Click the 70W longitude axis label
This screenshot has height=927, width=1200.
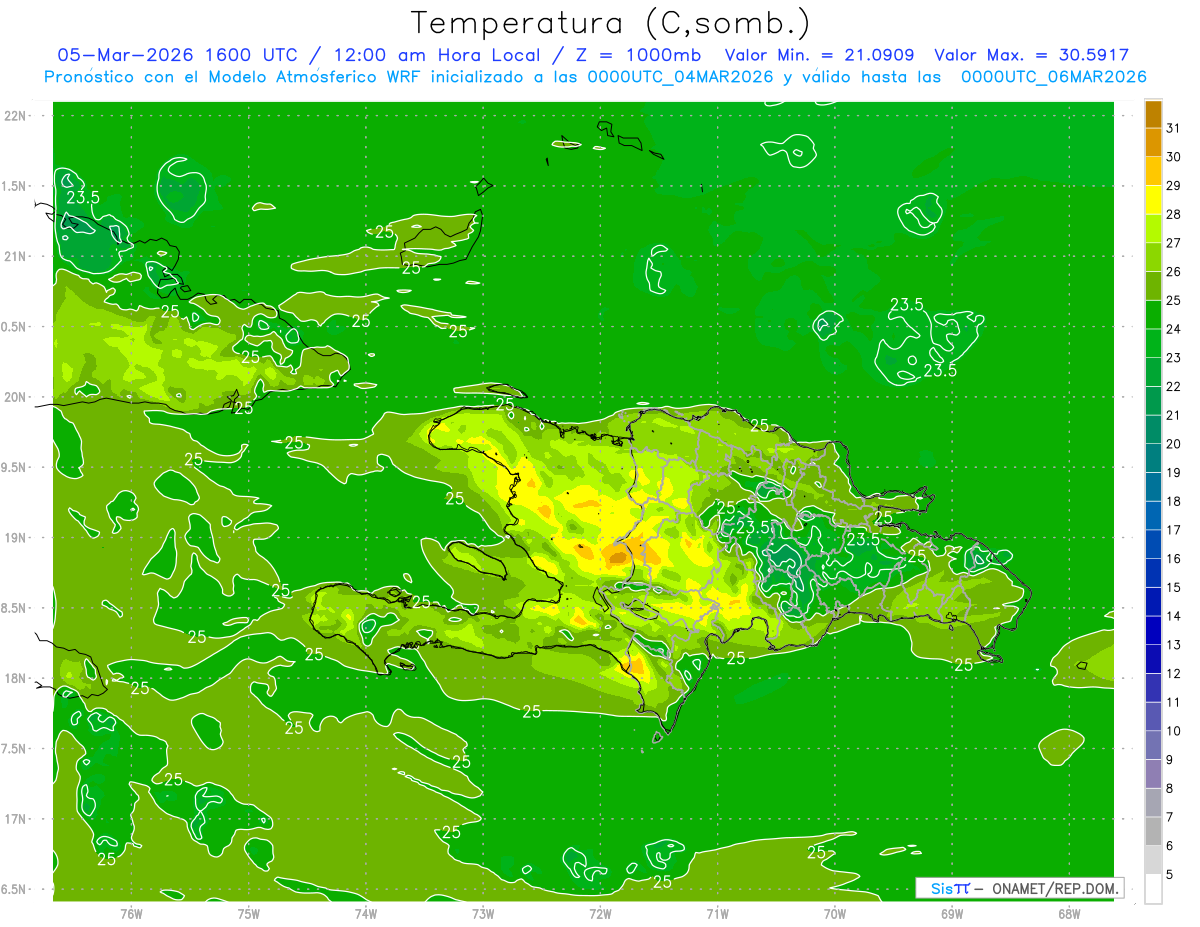point(835,914)
